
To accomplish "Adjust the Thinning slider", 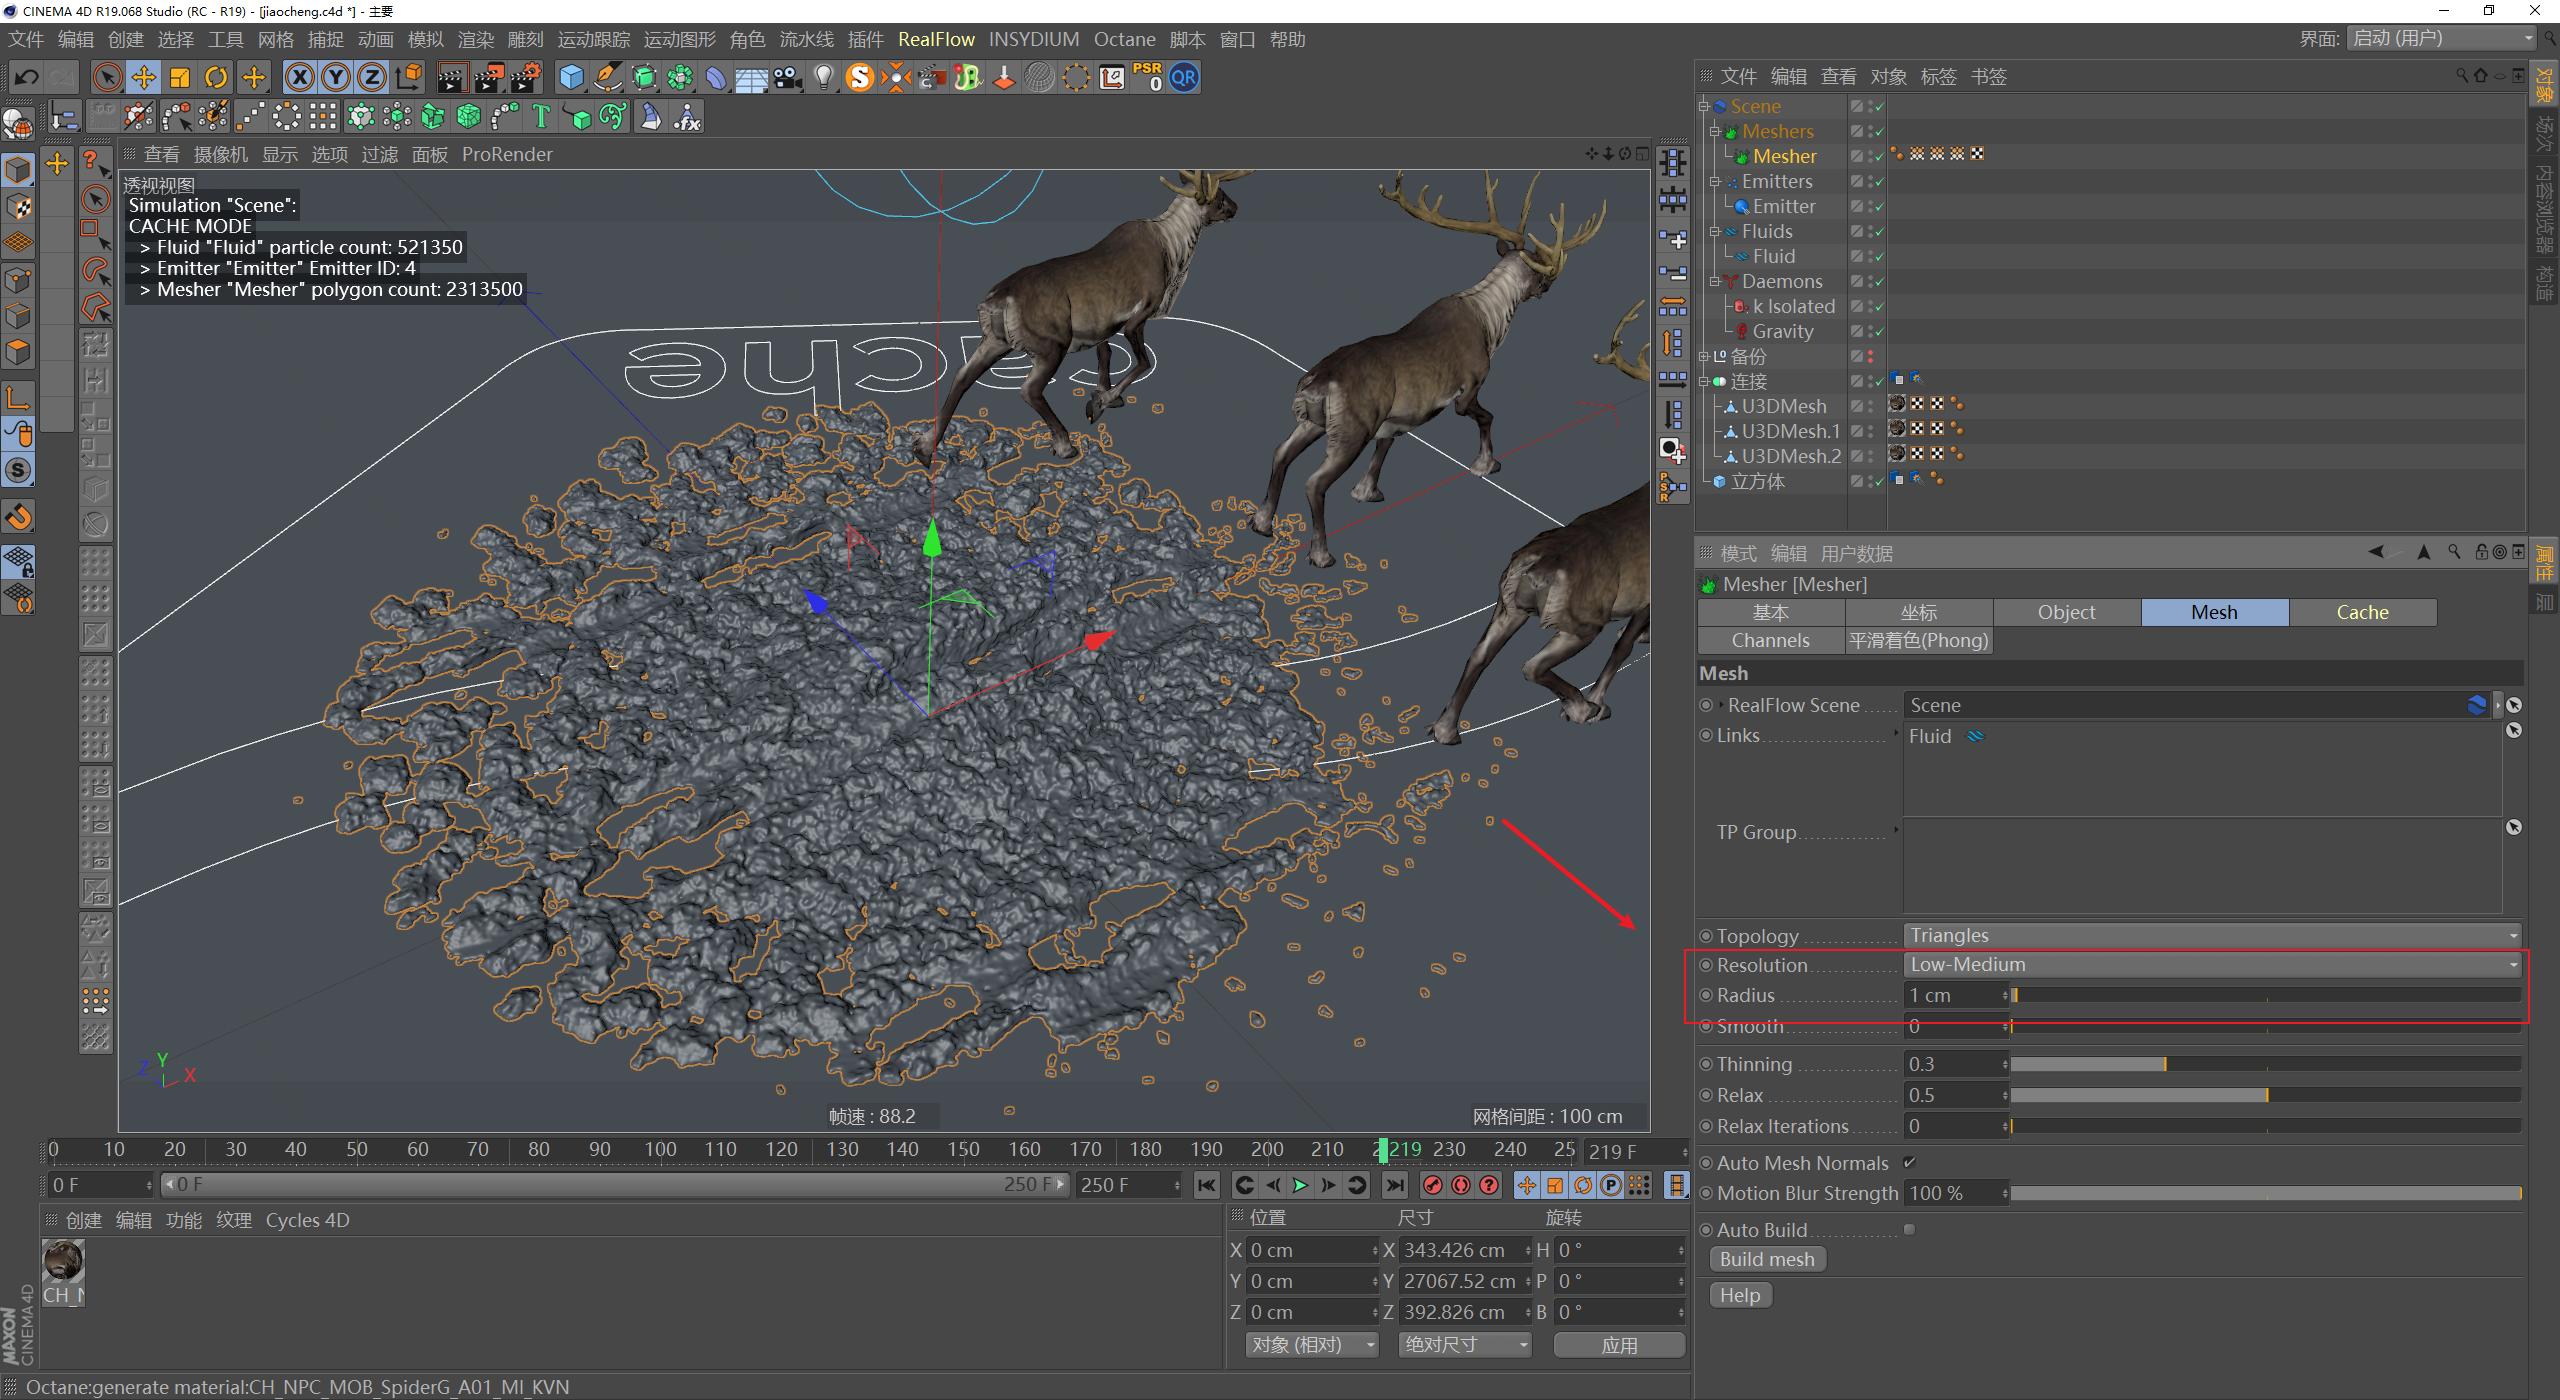I will click(2165, 1064).
